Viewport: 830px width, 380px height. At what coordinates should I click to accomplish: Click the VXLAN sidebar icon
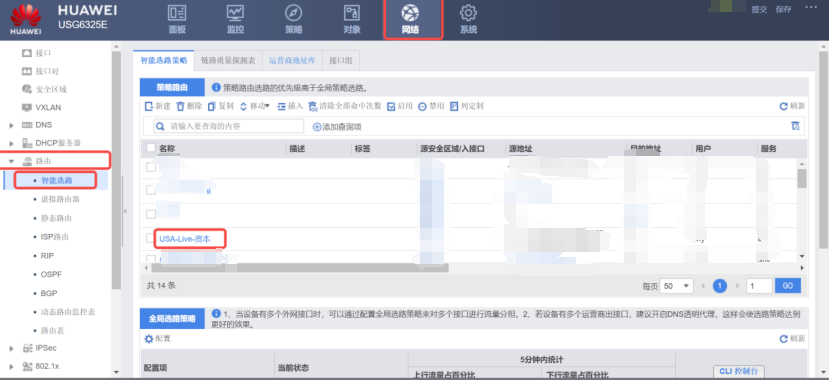point(26,107)
